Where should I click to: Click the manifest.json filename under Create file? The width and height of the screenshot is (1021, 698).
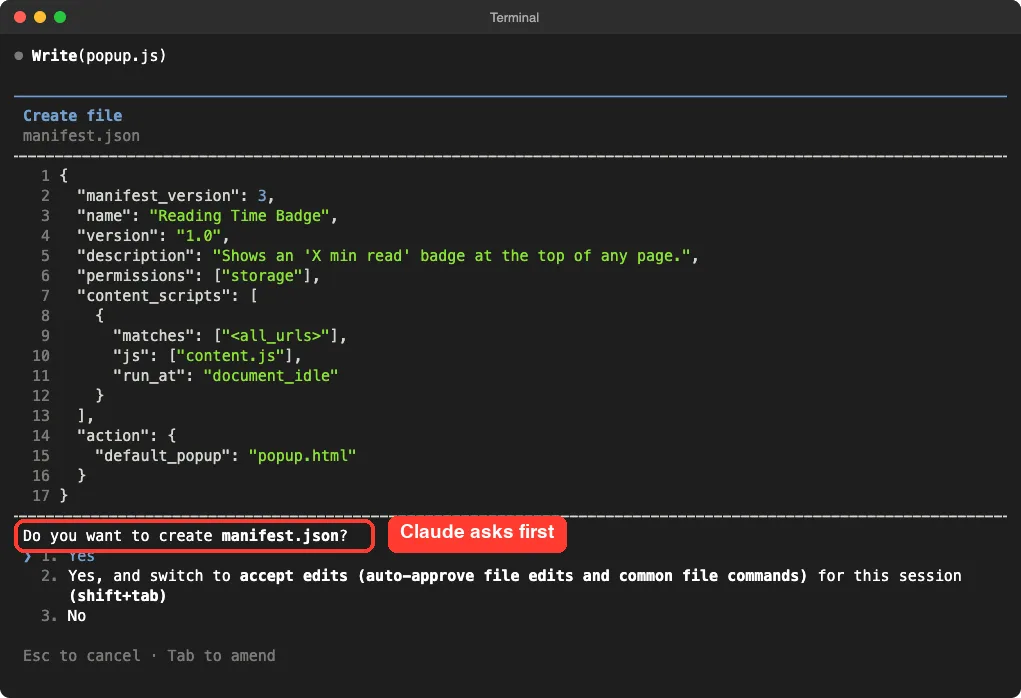(81, 136)
